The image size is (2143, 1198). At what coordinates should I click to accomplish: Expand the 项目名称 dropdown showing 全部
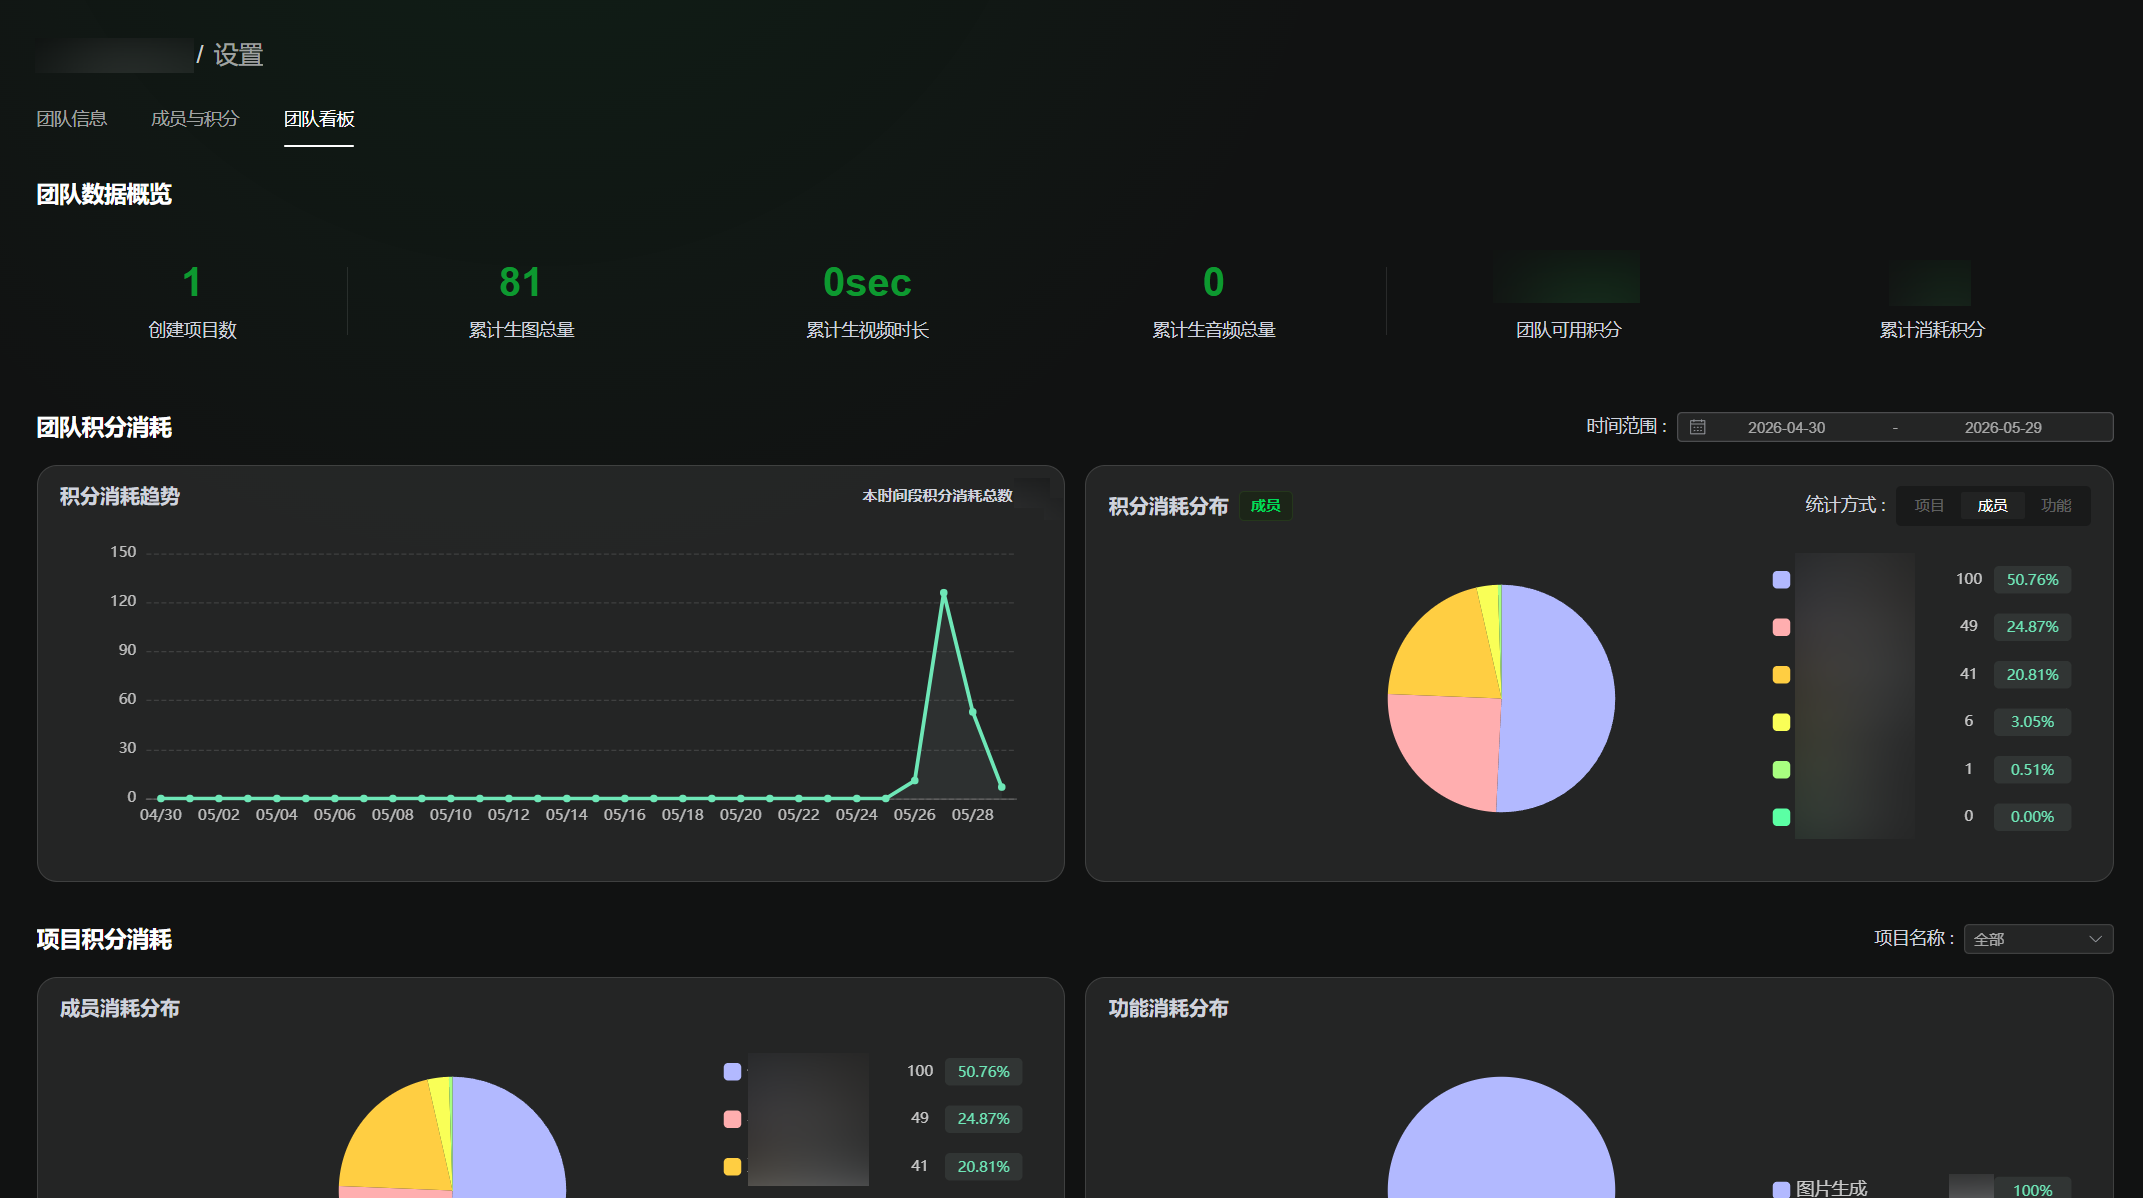click(2038, 939)
